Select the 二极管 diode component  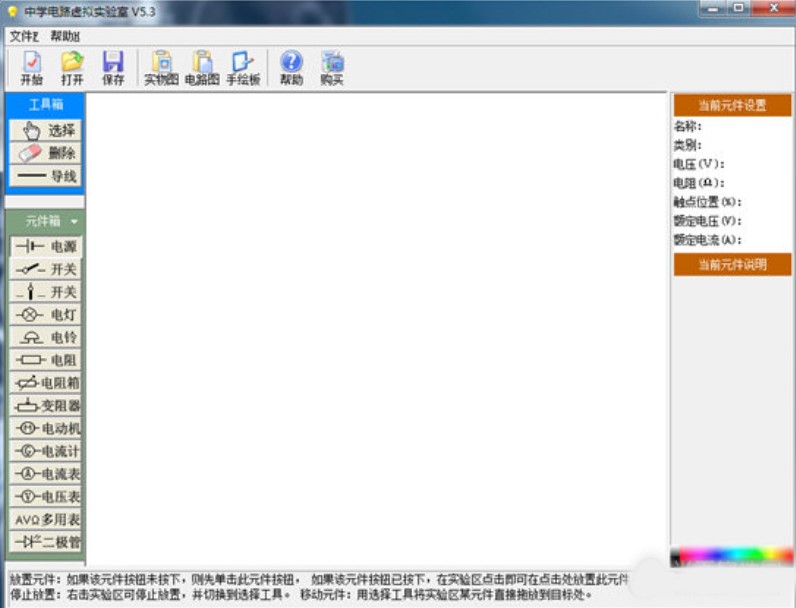coord(45,542)
